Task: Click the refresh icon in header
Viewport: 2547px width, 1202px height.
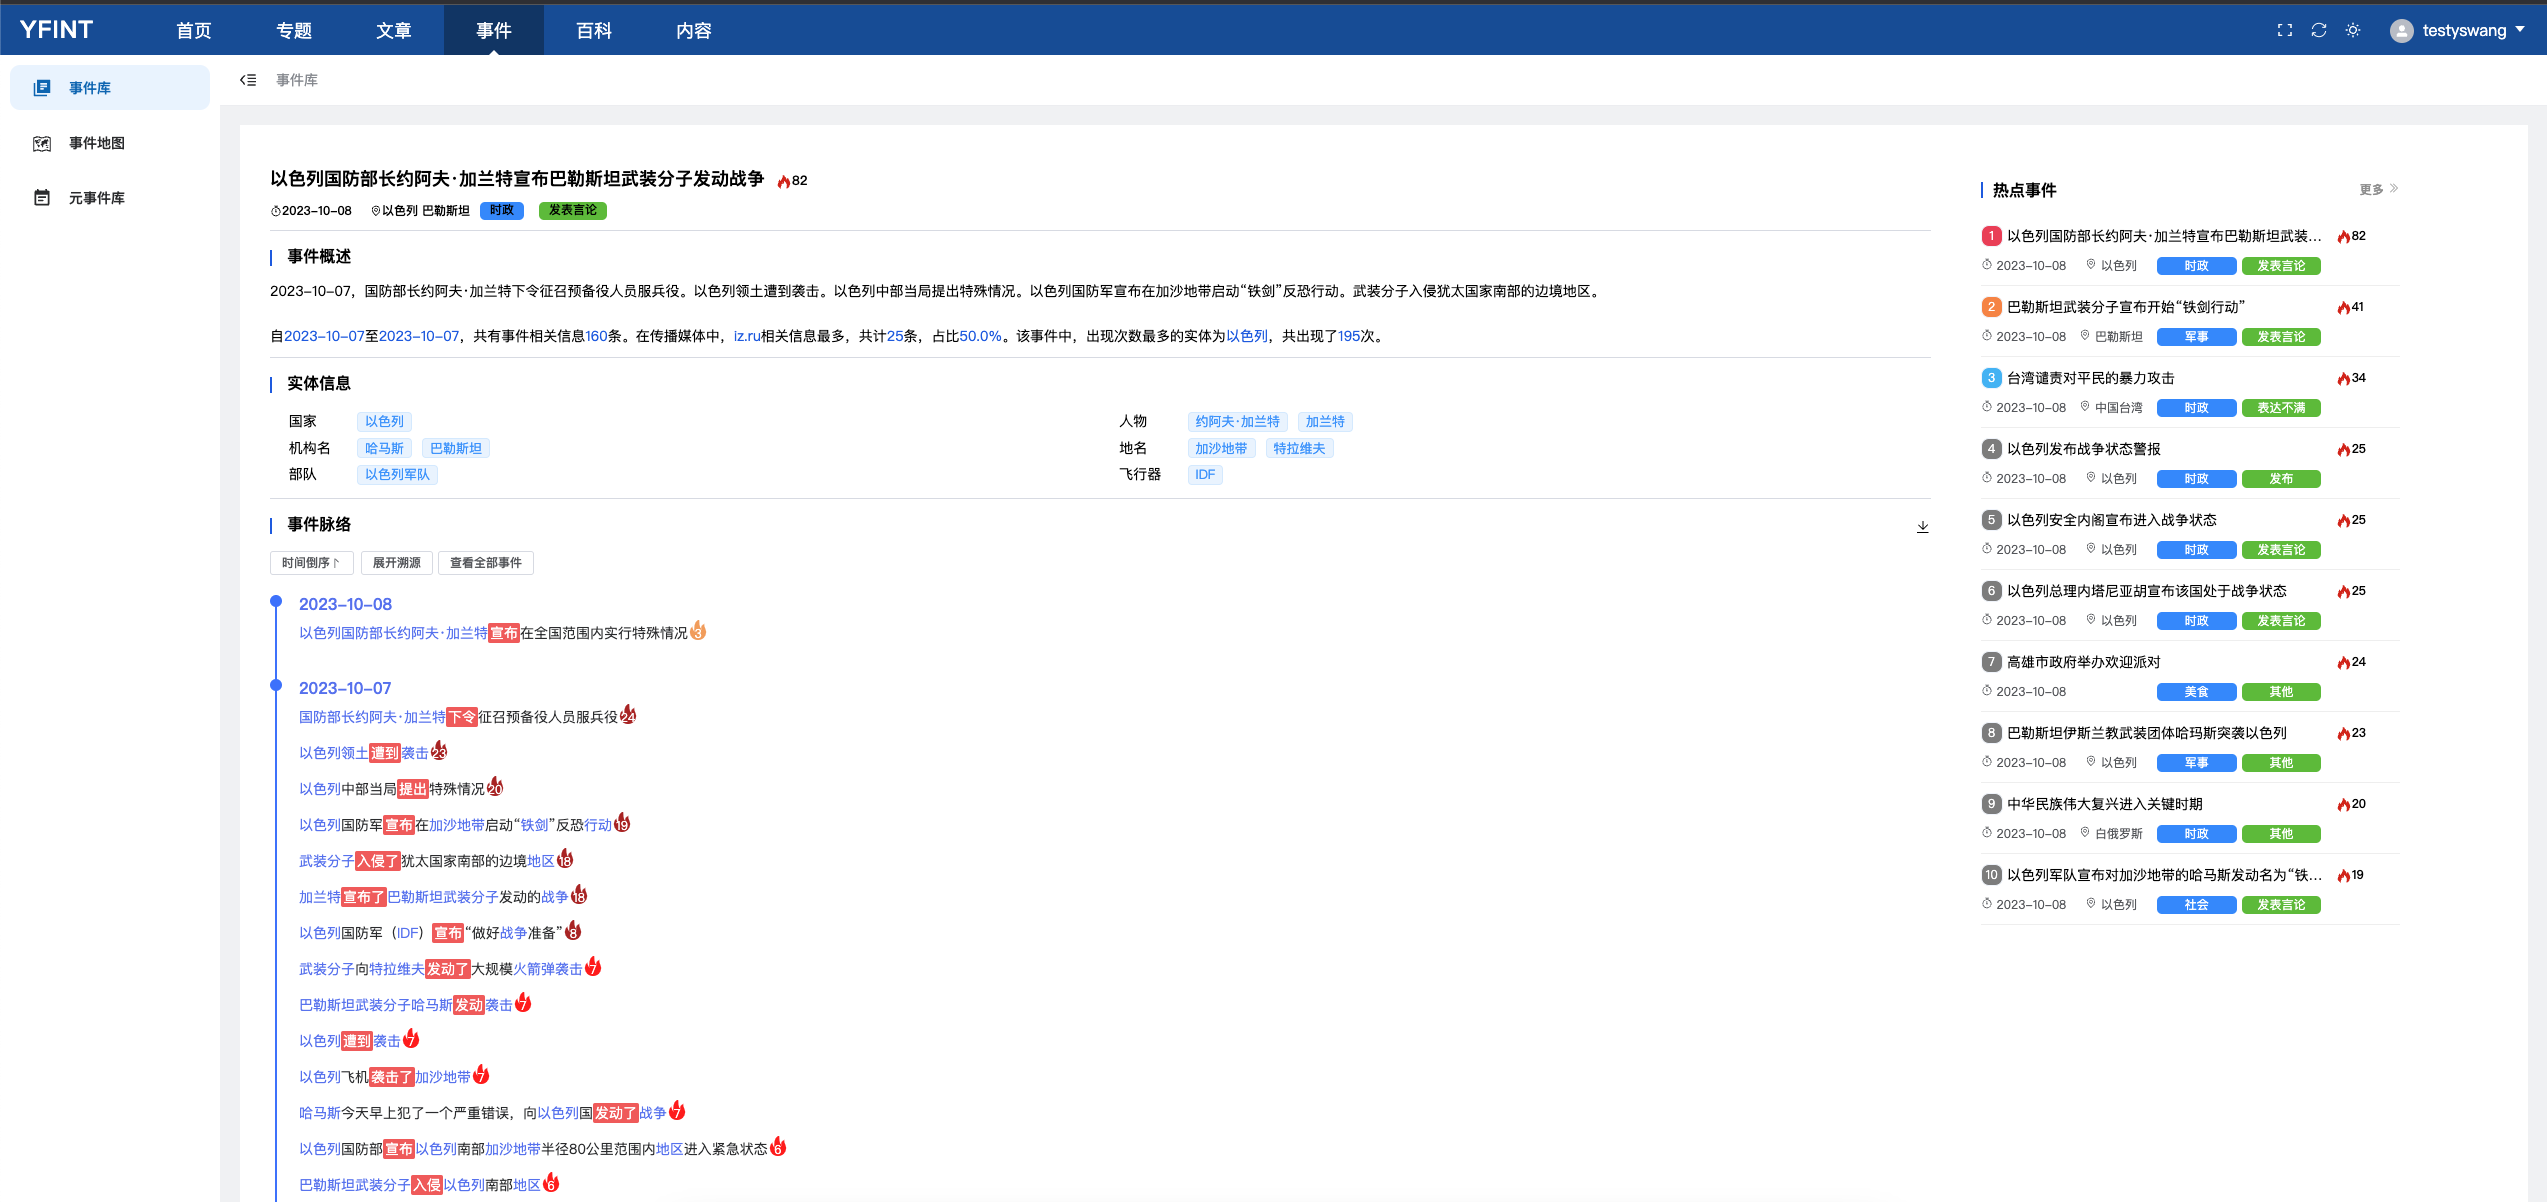Action: pos(2319,30)
